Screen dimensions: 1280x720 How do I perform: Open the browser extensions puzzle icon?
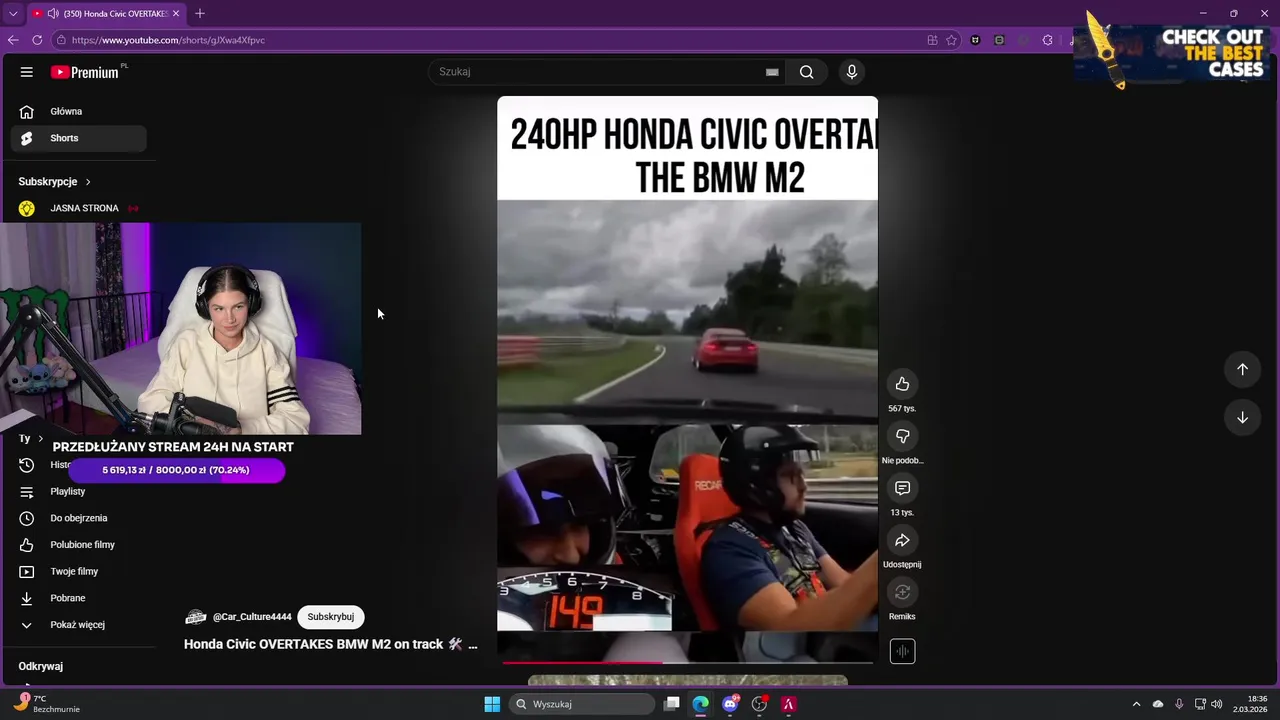pos(1047,40)
